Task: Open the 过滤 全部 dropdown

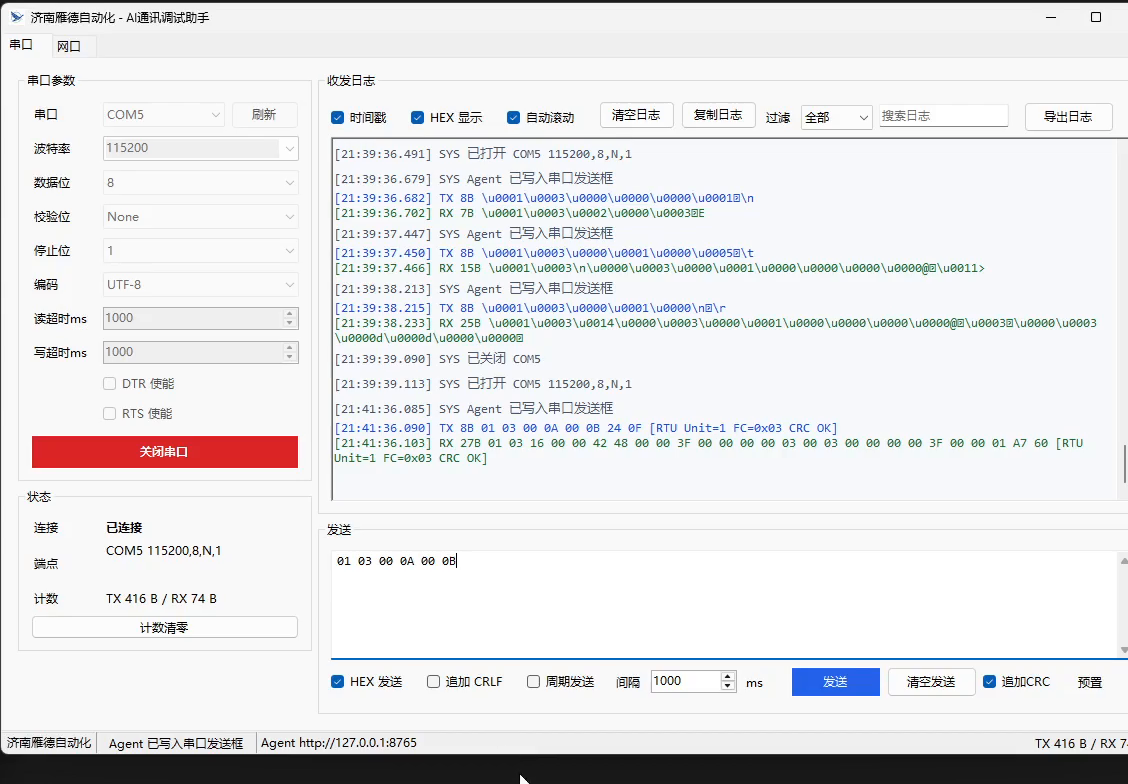Action: click(x=837, y=117)
